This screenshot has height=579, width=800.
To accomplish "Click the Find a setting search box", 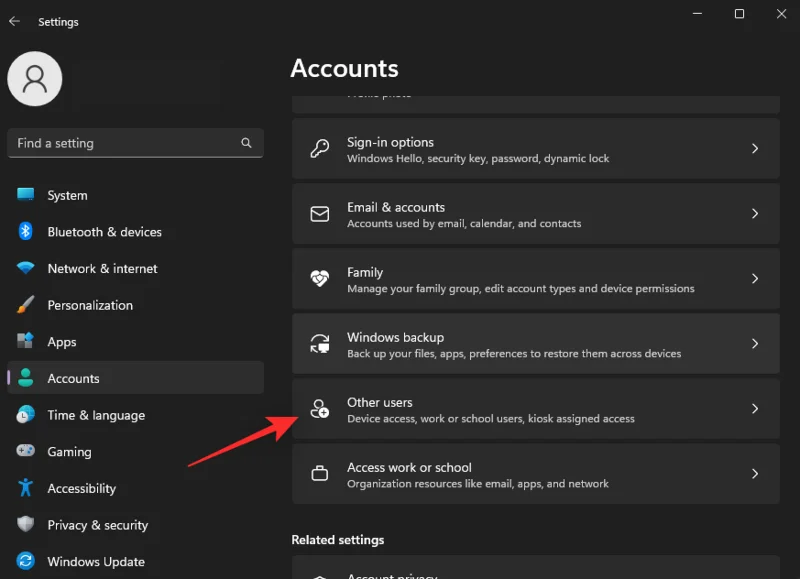I will click(135, 143).
